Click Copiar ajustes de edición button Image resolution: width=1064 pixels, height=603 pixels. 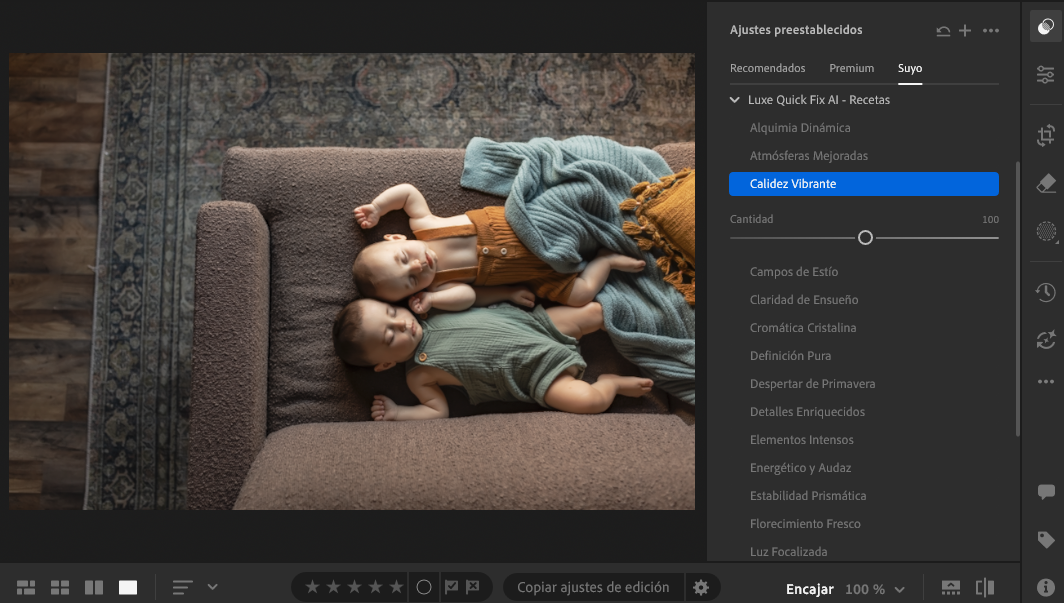(x=593, y=588)
